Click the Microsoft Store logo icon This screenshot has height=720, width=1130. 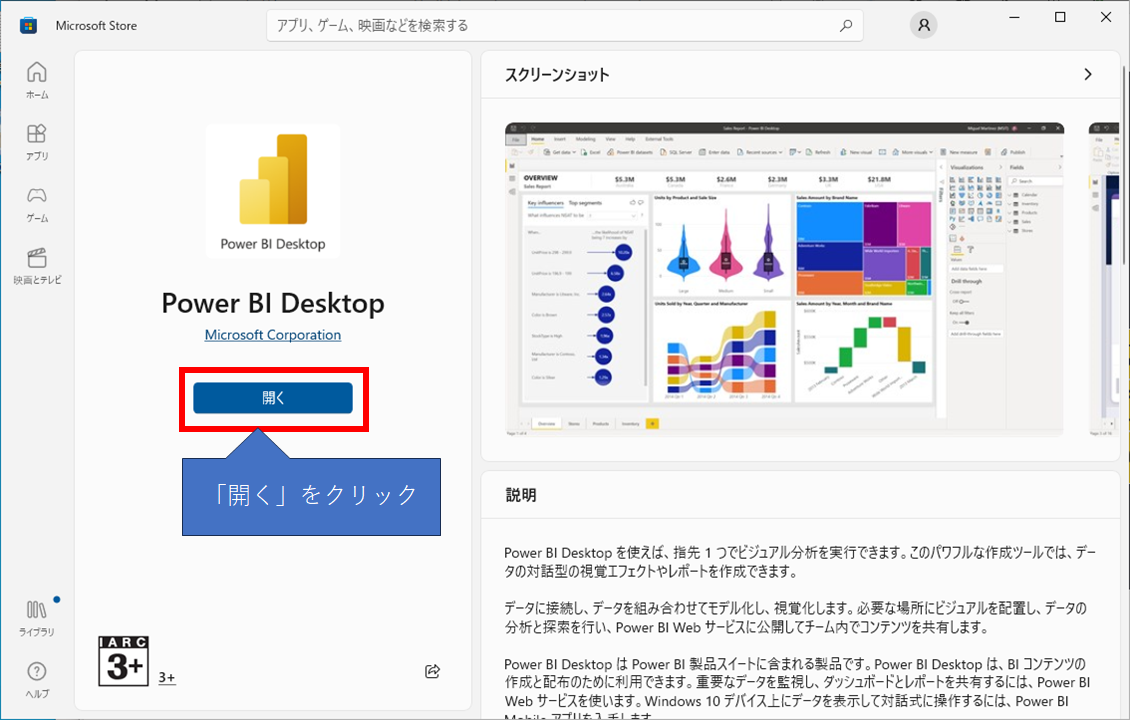click(x=28, y=25)
